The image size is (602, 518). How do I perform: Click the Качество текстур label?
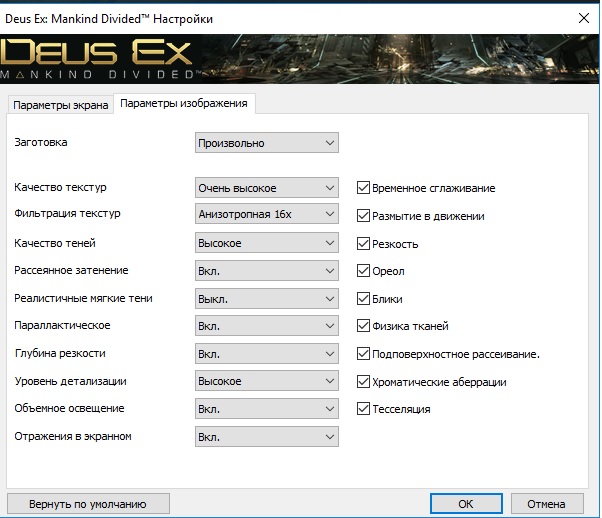tap(60, 187)
